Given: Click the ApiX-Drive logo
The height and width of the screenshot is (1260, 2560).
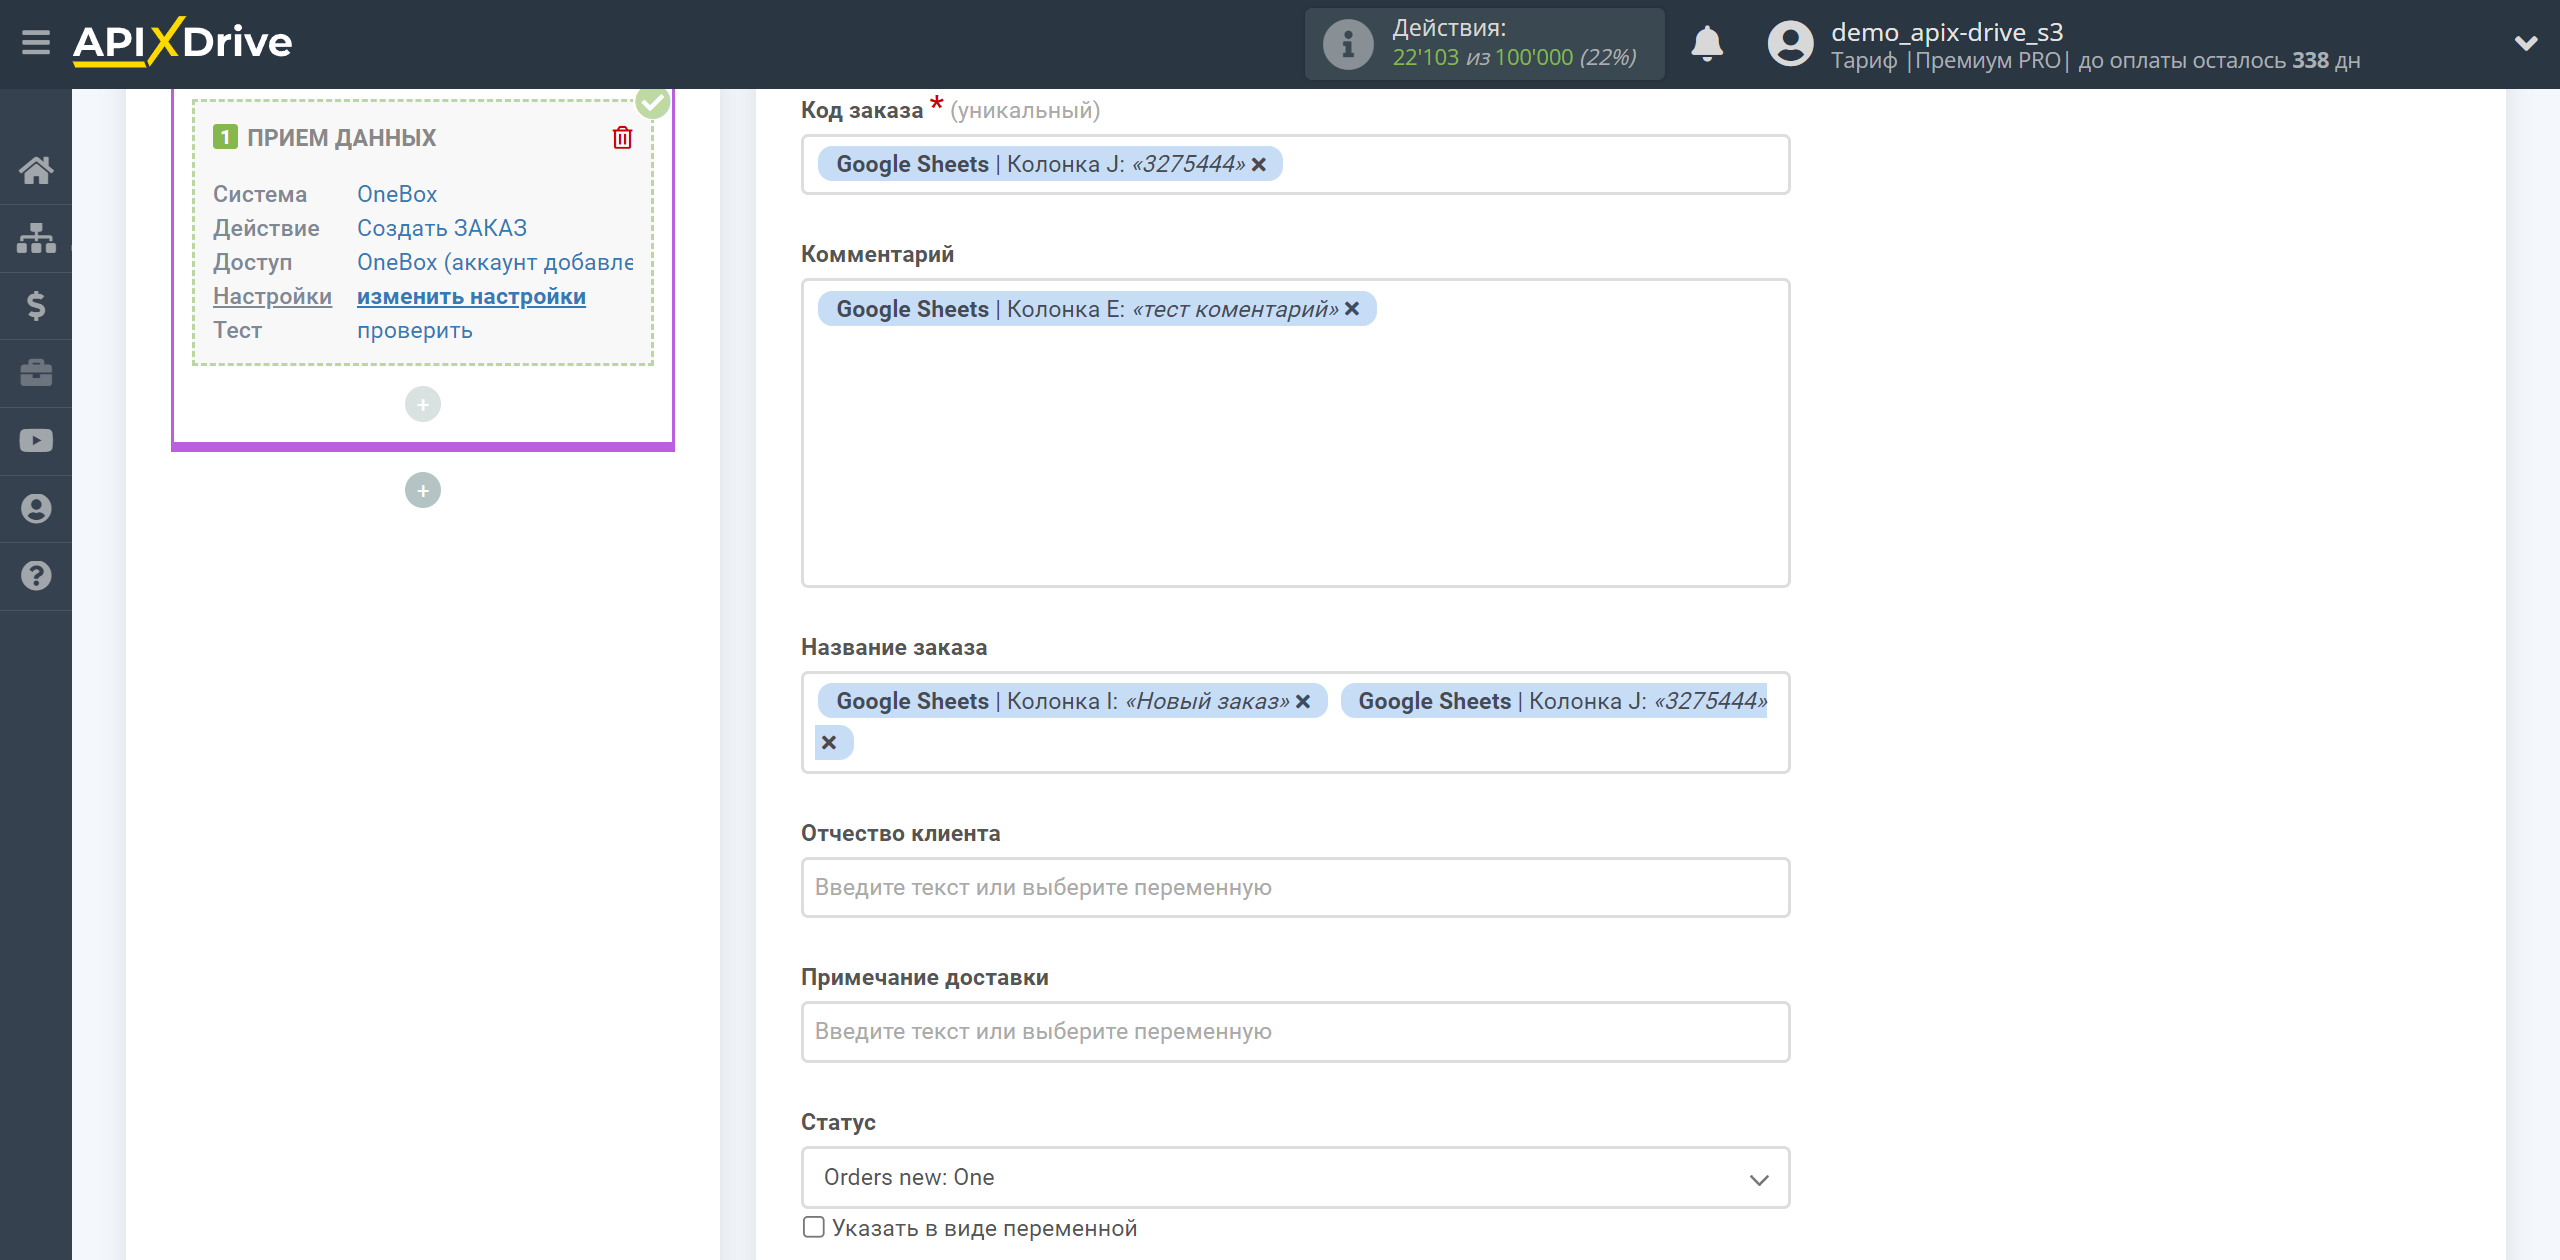Looking at the screenshot, I should (182, 42).
